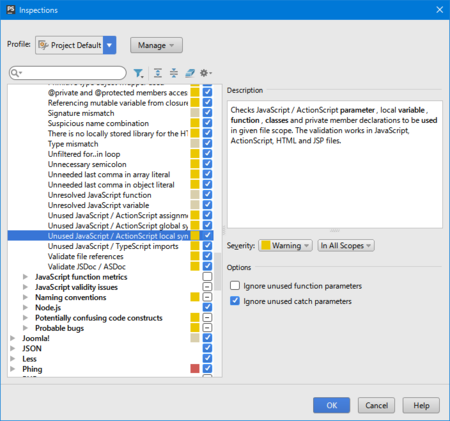Toggle checkbox for Signature mismatch

point(207,113)
